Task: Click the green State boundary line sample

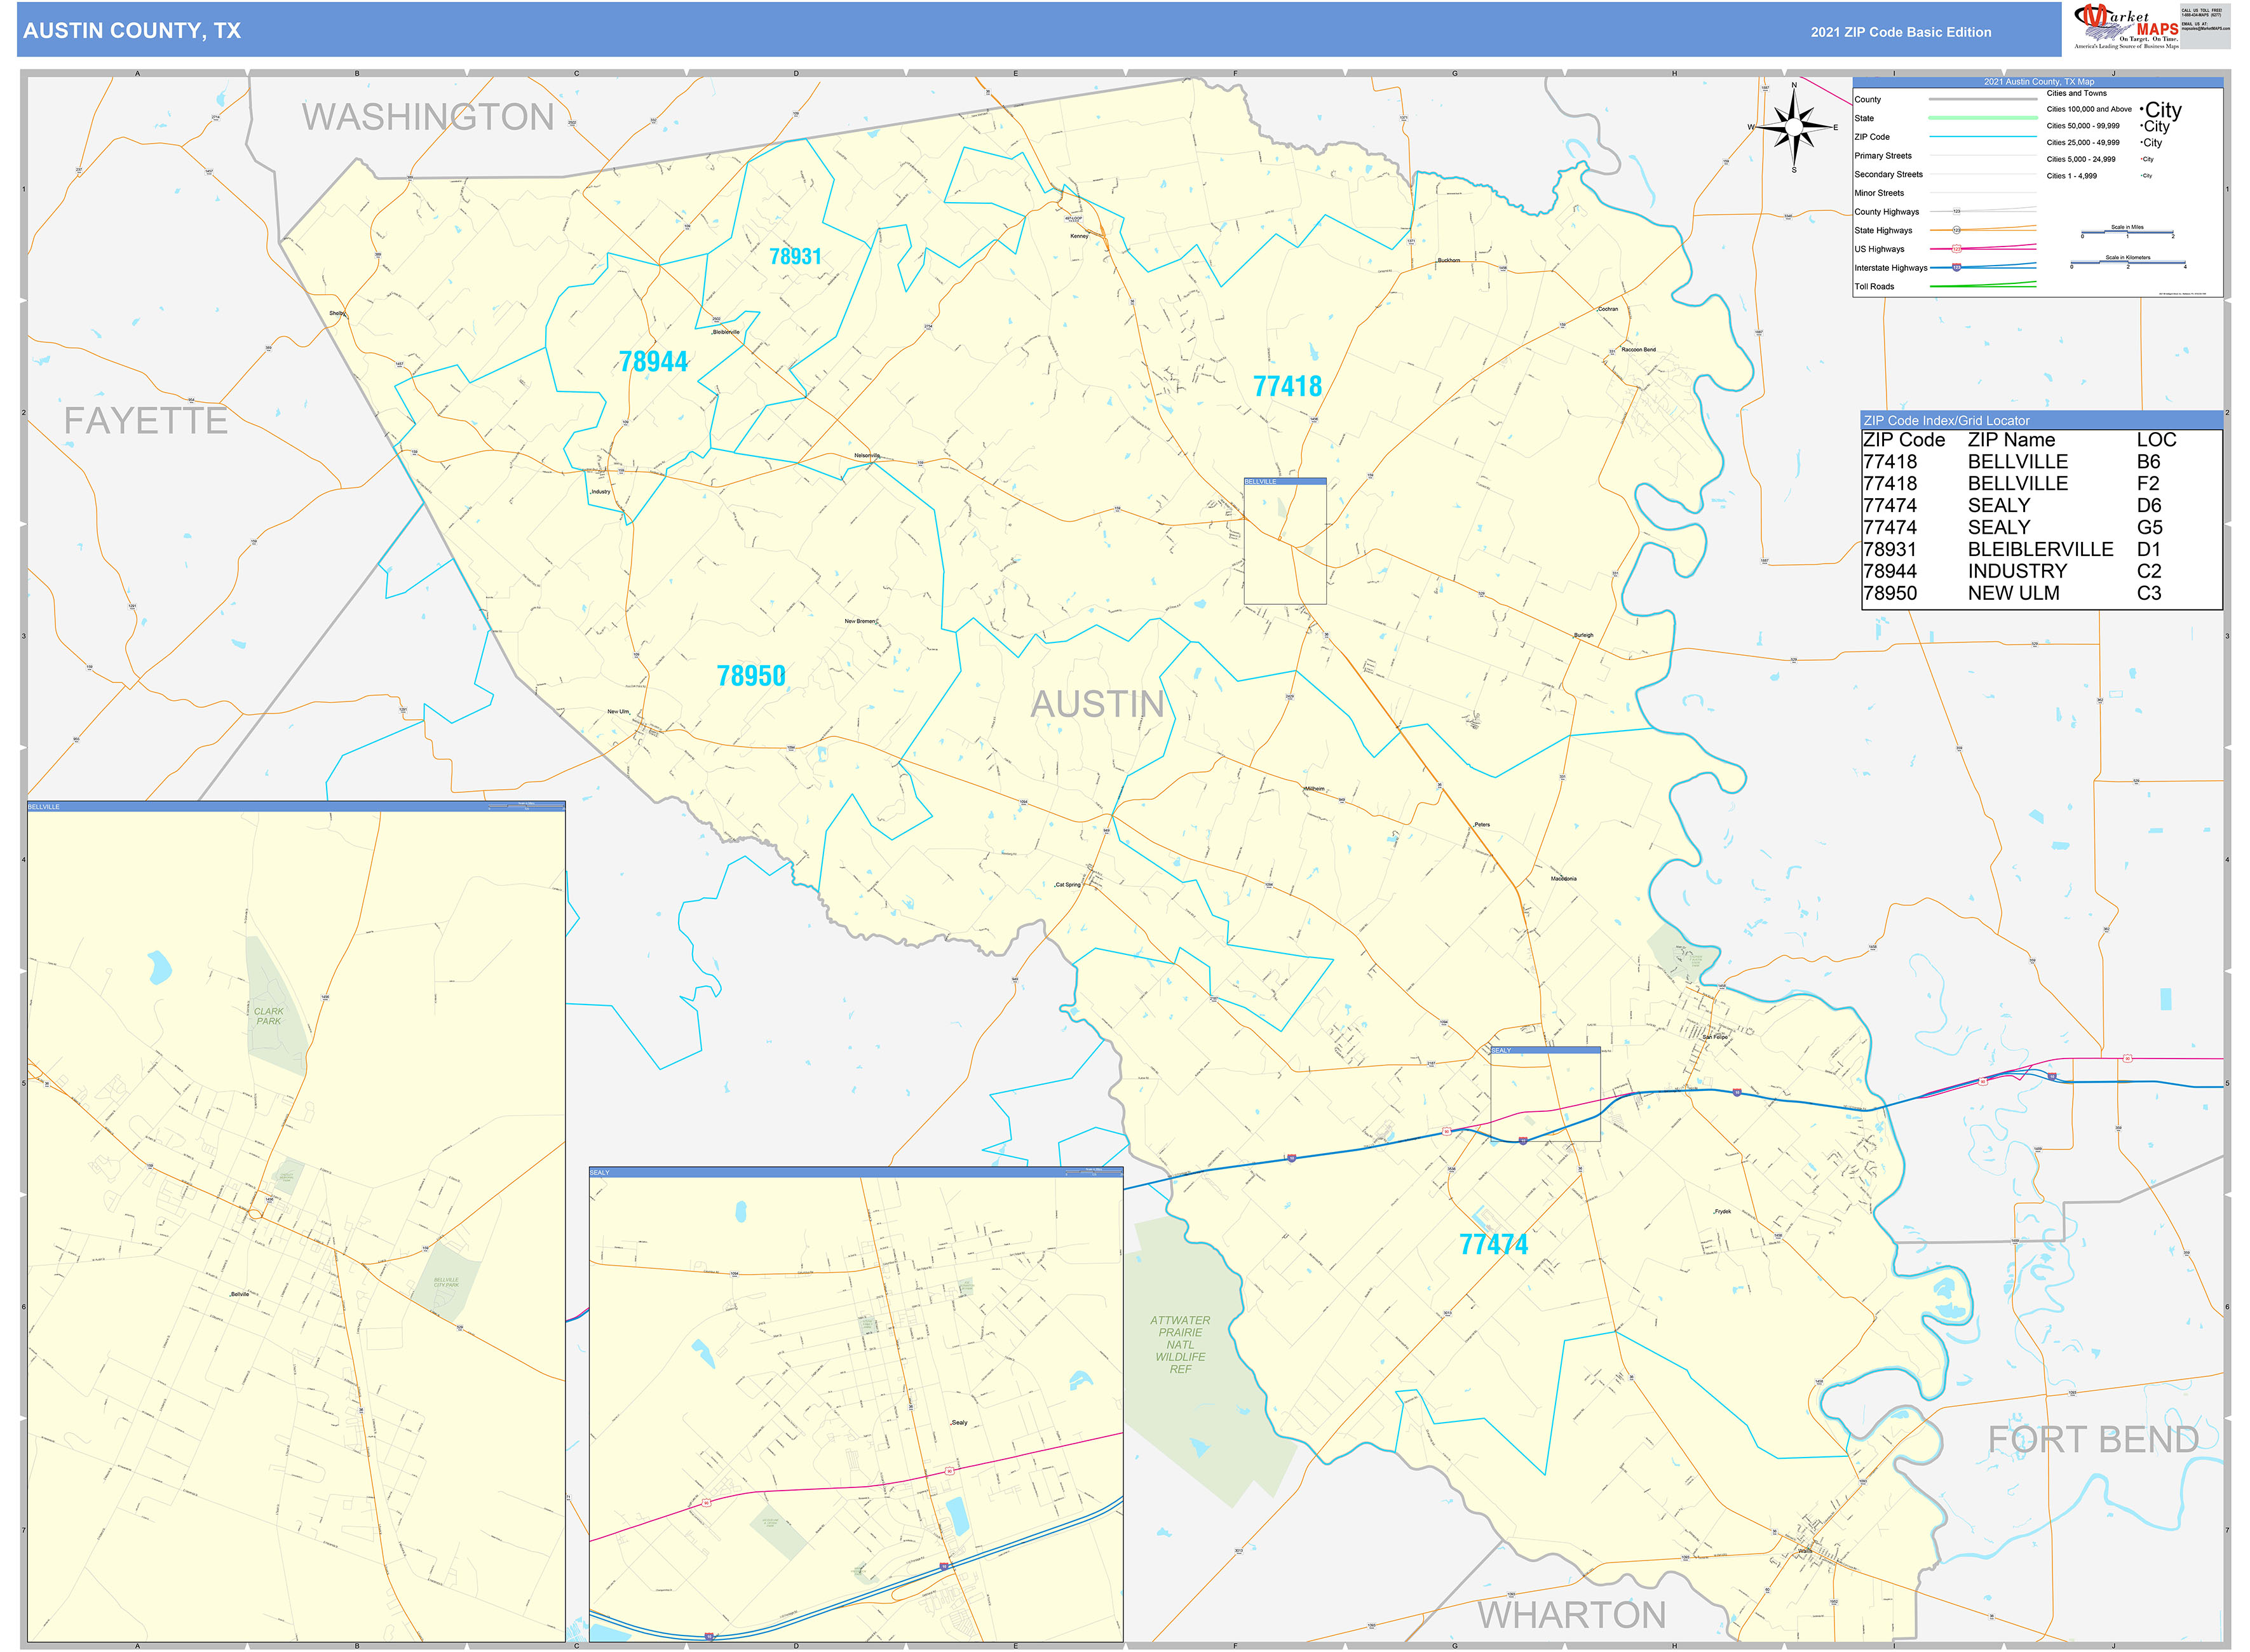Action: point(1982,118)
